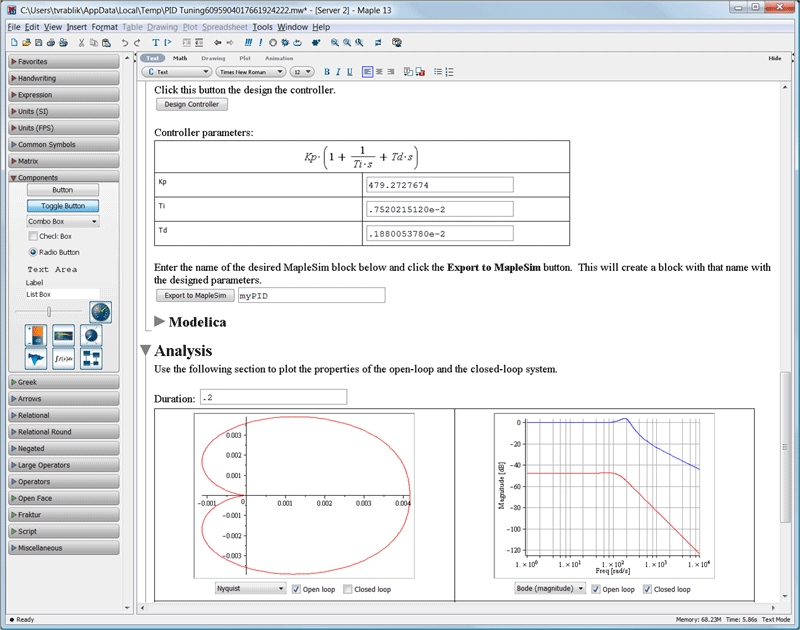Uncheck Closed loop under the Bode plot
The image size is (800, 630).
647,589
